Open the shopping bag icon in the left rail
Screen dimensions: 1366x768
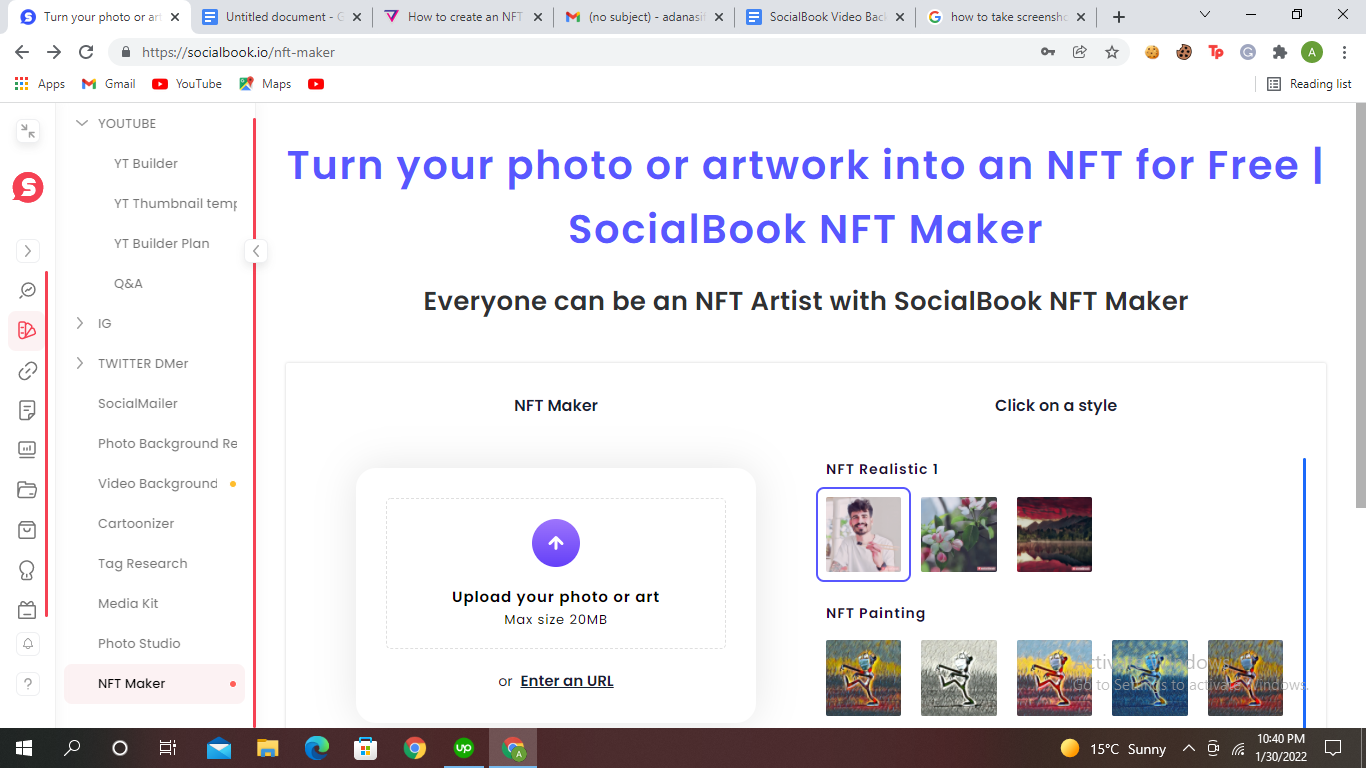28,530
